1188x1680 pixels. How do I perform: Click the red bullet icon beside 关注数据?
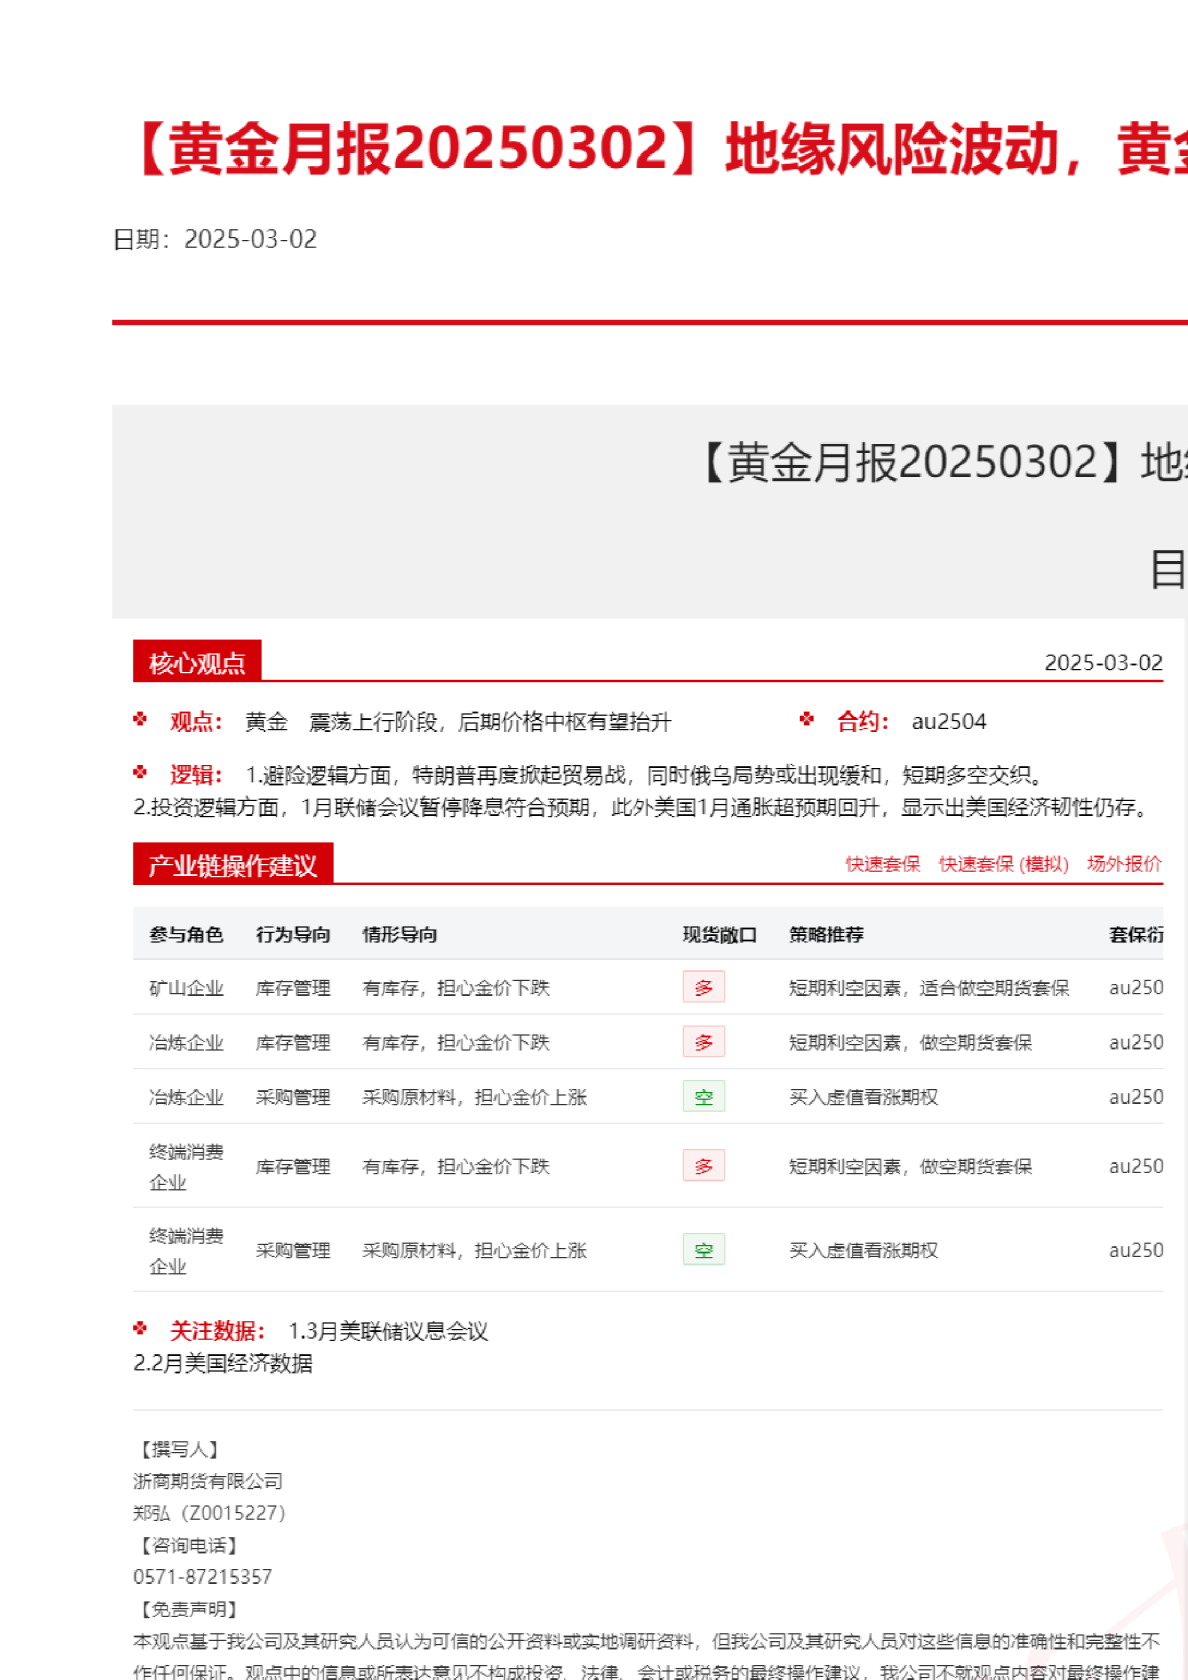pyautogui.click(x=140, y=1328)
